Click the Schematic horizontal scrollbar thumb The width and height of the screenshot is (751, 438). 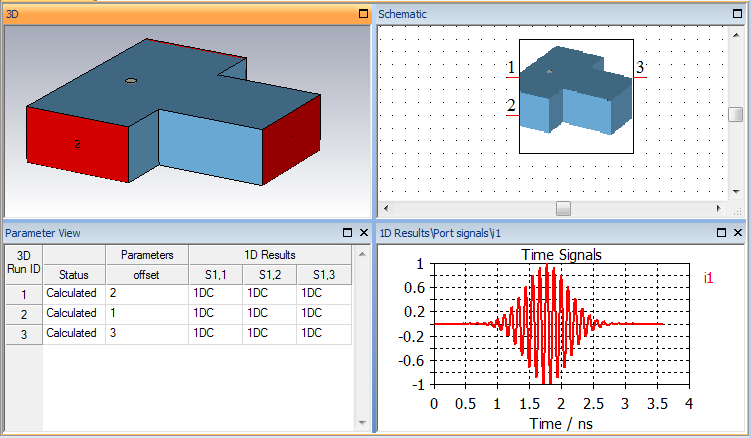563,208
